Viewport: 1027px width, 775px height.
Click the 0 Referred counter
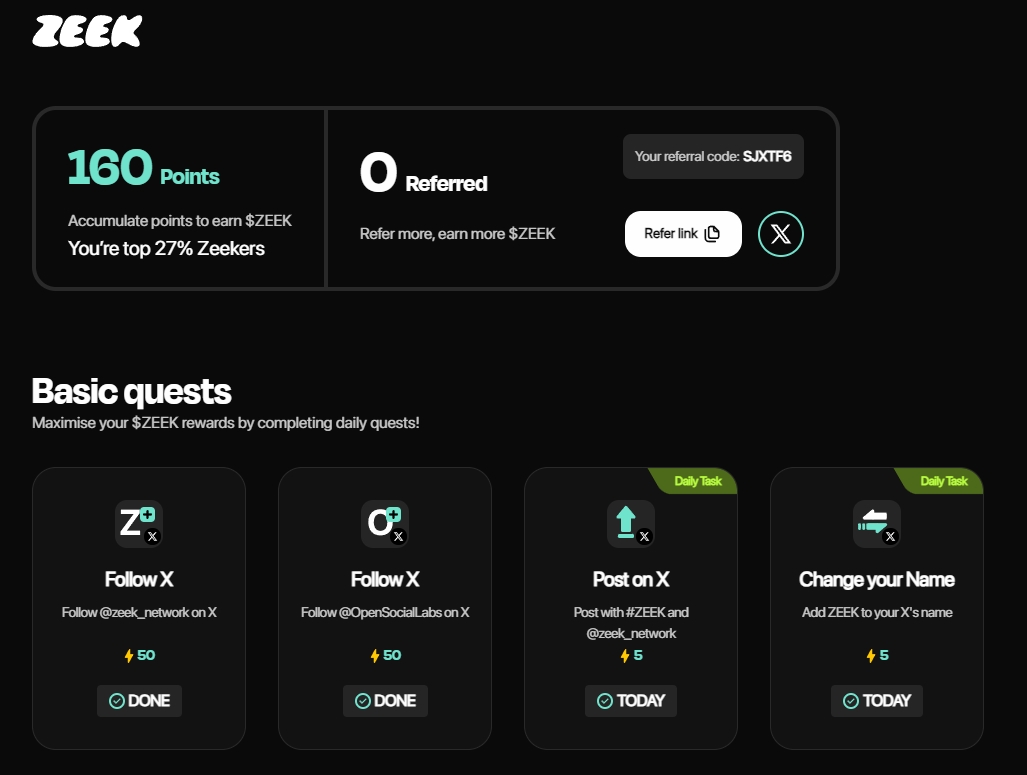(x=424, y=174)
